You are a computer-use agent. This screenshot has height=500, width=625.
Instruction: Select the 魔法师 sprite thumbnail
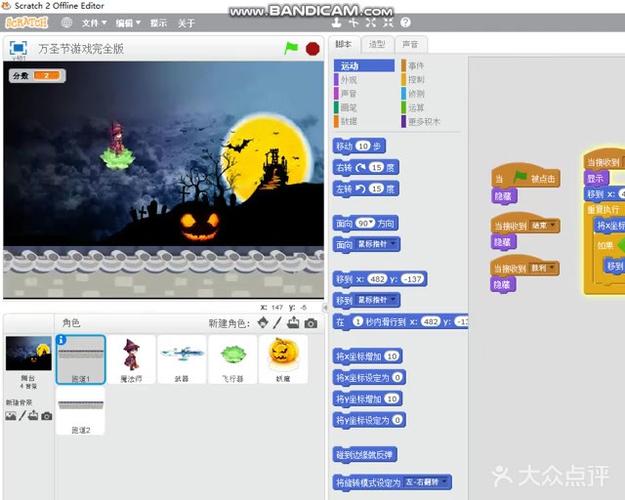132,360
